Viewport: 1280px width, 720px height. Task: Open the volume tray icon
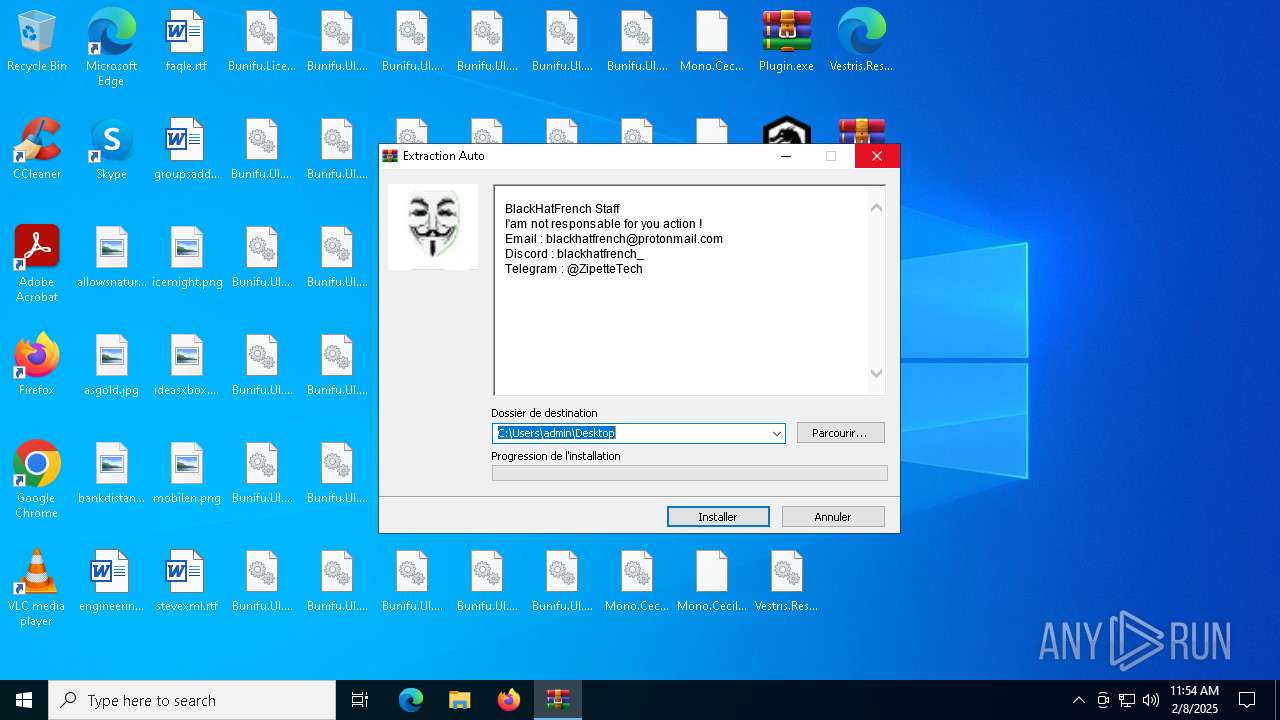(1151, 700)
